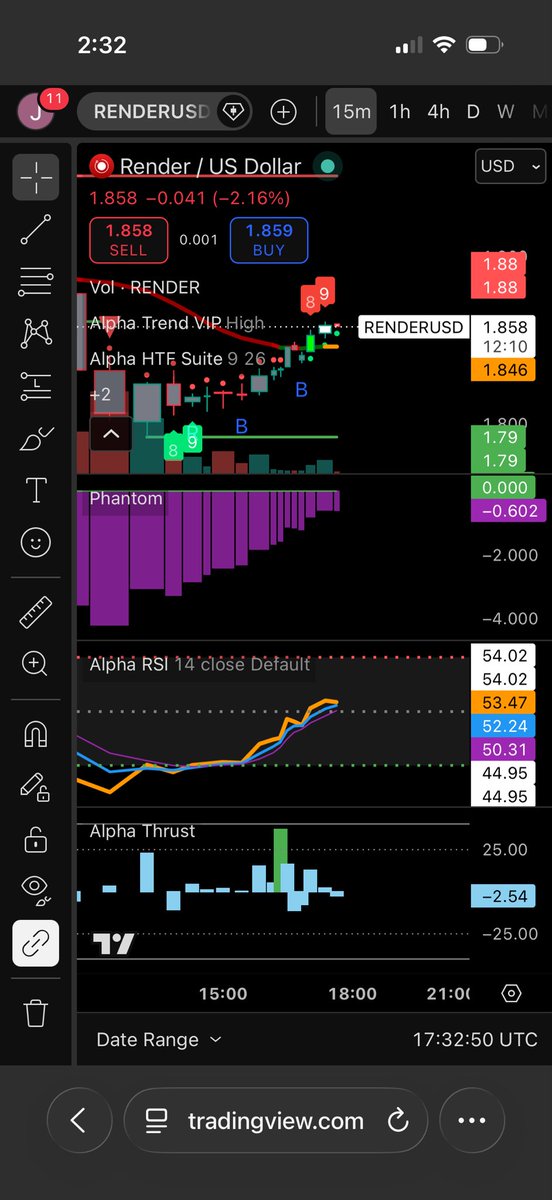Open the Fibonacci retracement tools
This screenshot has height=1200, width=552.
pyautogui.click(x=36, y=282)
